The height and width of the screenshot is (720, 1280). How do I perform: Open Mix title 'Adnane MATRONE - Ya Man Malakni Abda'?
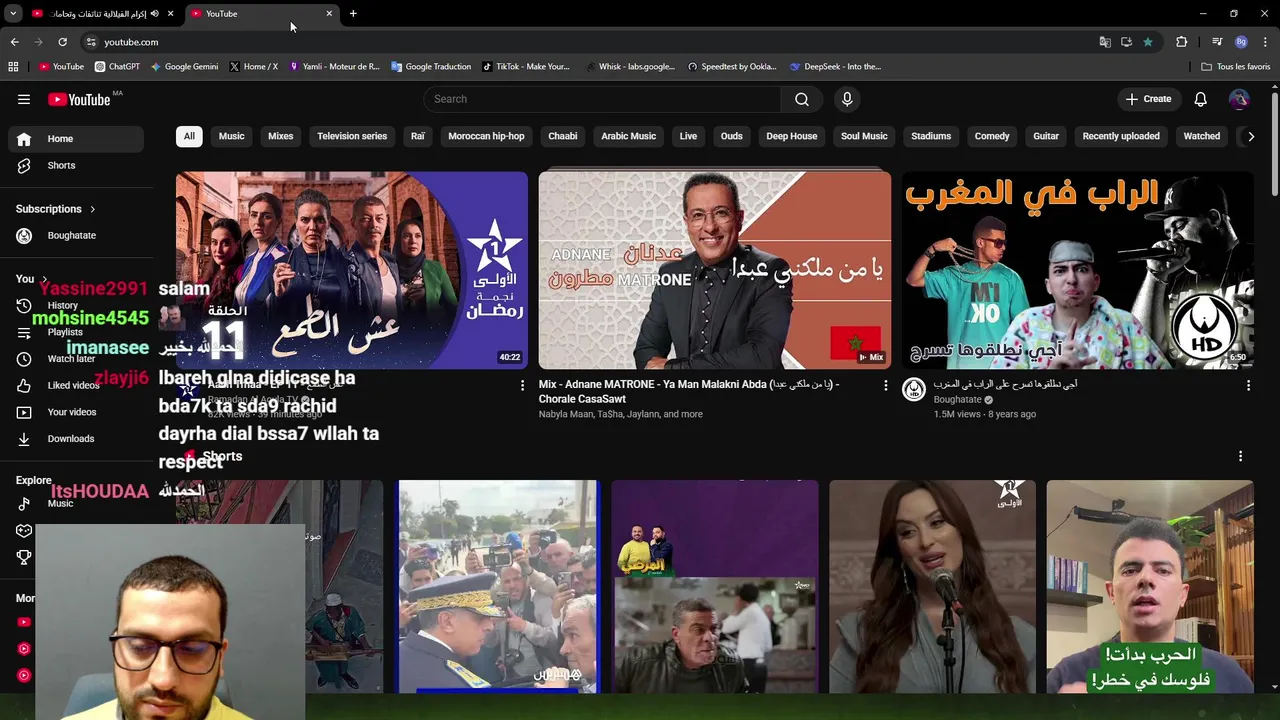689,391
